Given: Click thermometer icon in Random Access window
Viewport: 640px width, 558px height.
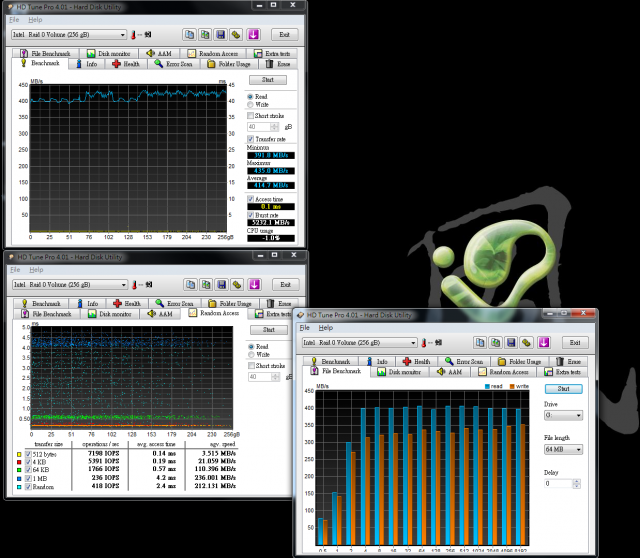Looking at the screenshot, I should tap(134, 285).
